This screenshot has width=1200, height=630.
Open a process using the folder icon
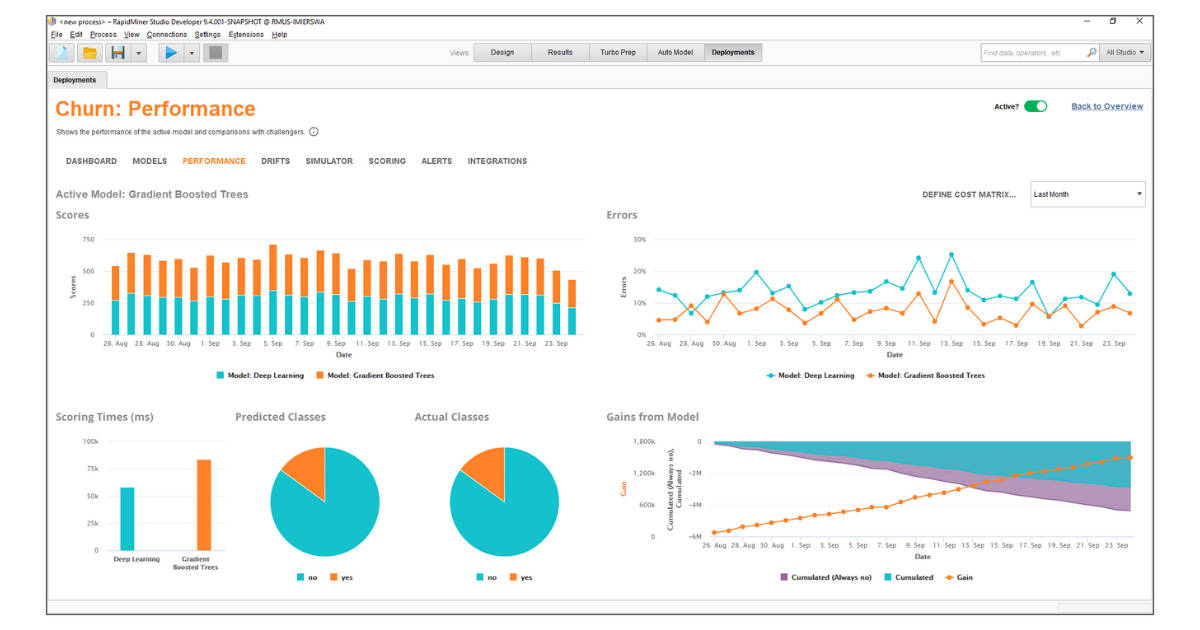tap(87, 53)
